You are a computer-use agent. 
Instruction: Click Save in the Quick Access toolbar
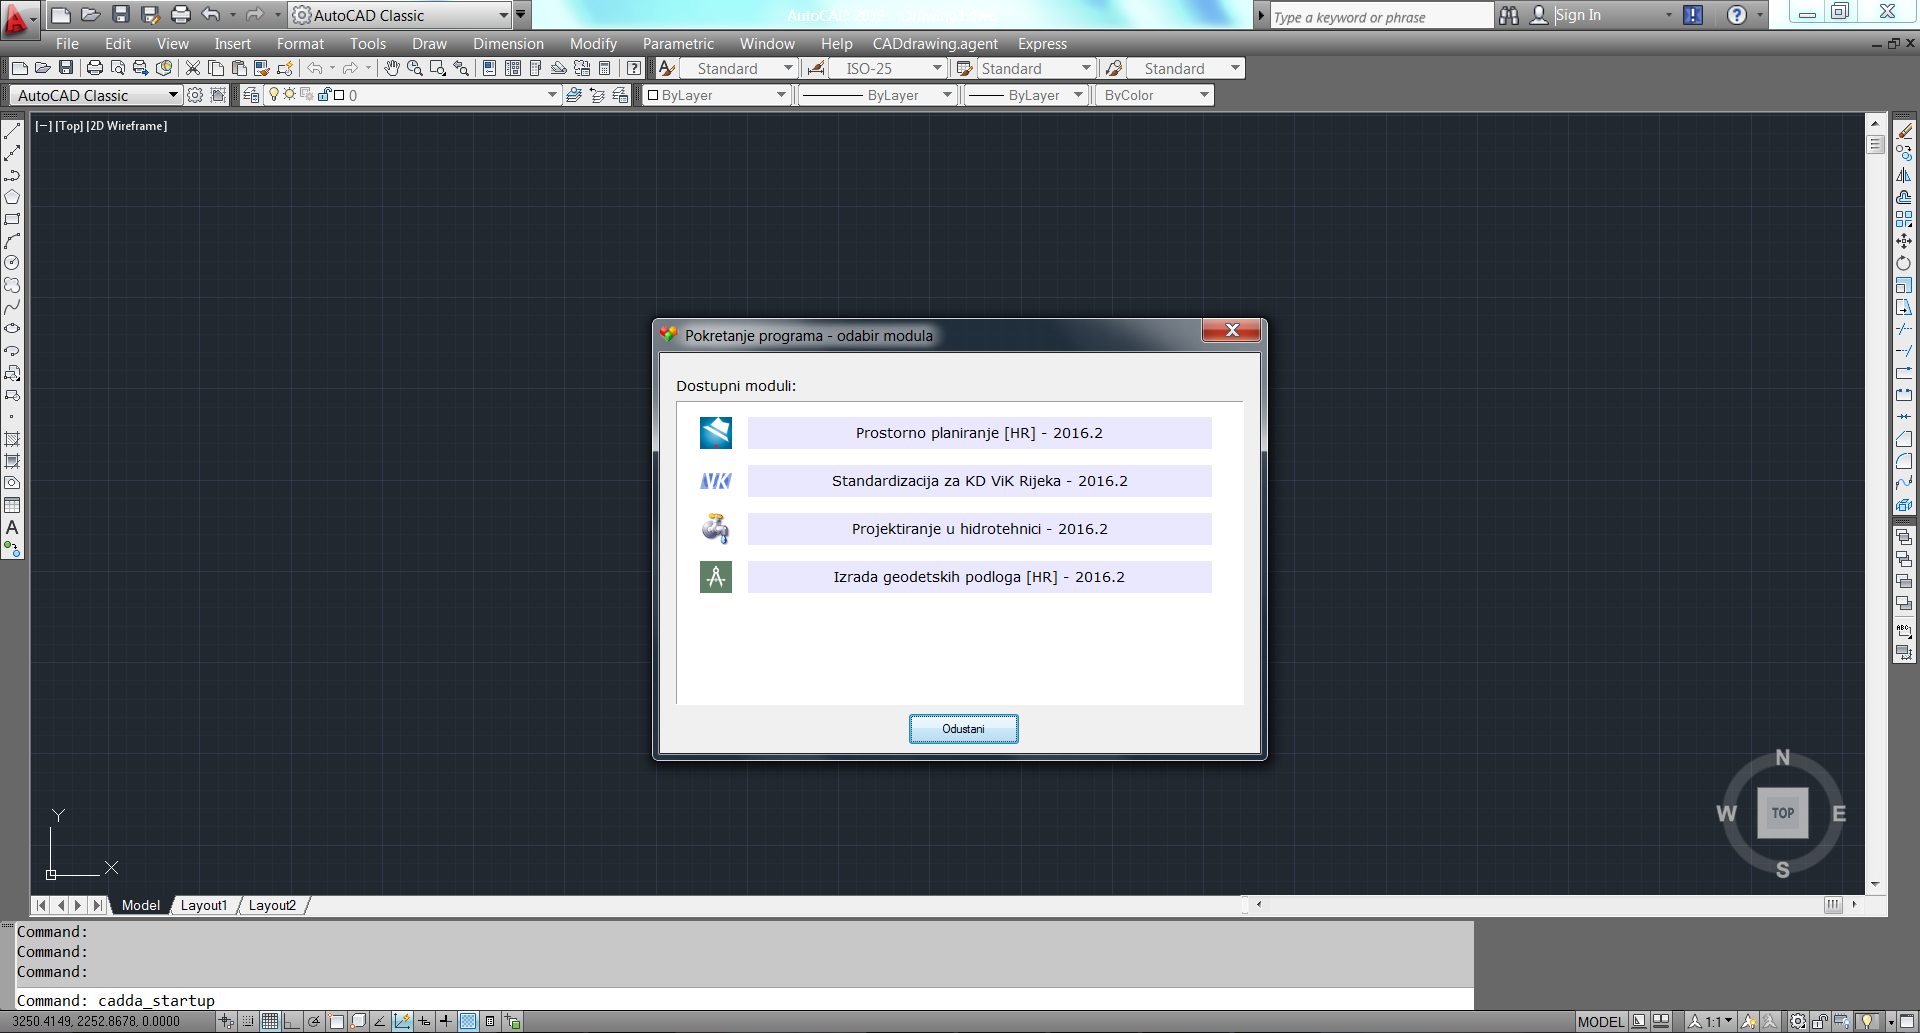click(x=121, y=14)
